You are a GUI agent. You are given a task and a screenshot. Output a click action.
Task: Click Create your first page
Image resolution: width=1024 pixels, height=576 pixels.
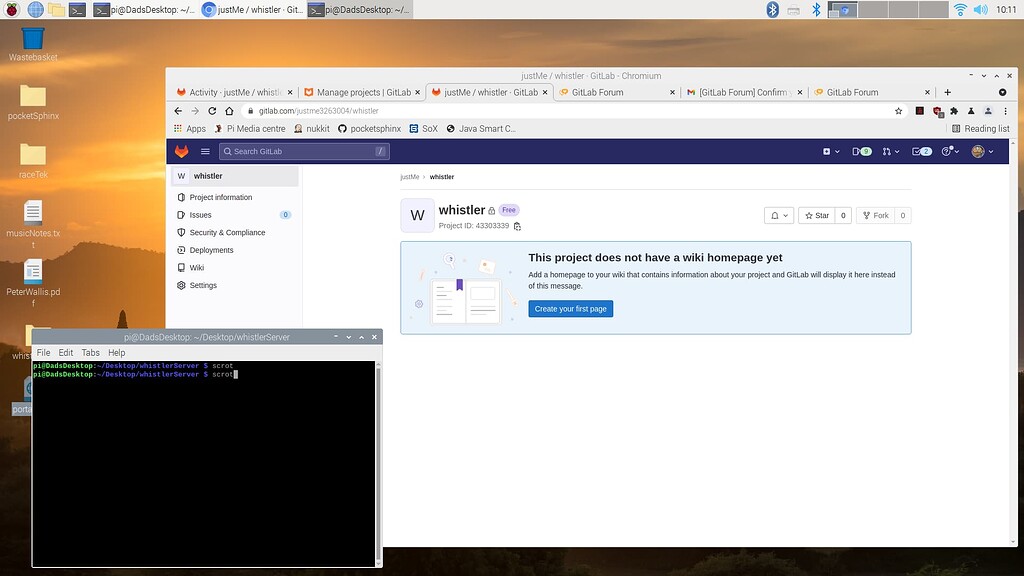click(570, 308)
